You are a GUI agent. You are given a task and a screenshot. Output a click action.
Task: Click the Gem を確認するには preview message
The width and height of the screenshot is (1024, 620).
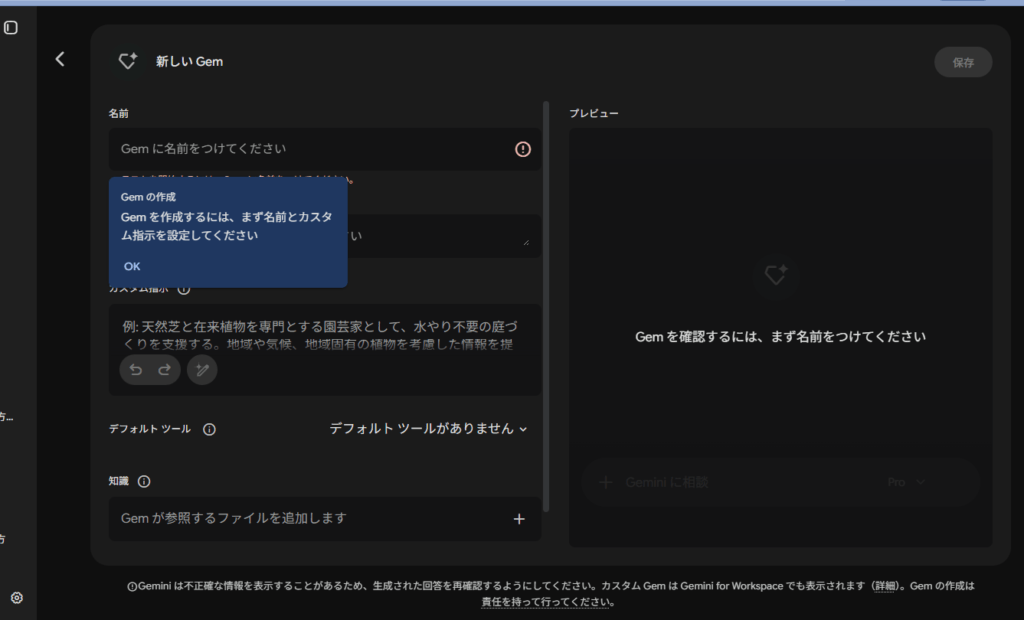pos(780,337)
